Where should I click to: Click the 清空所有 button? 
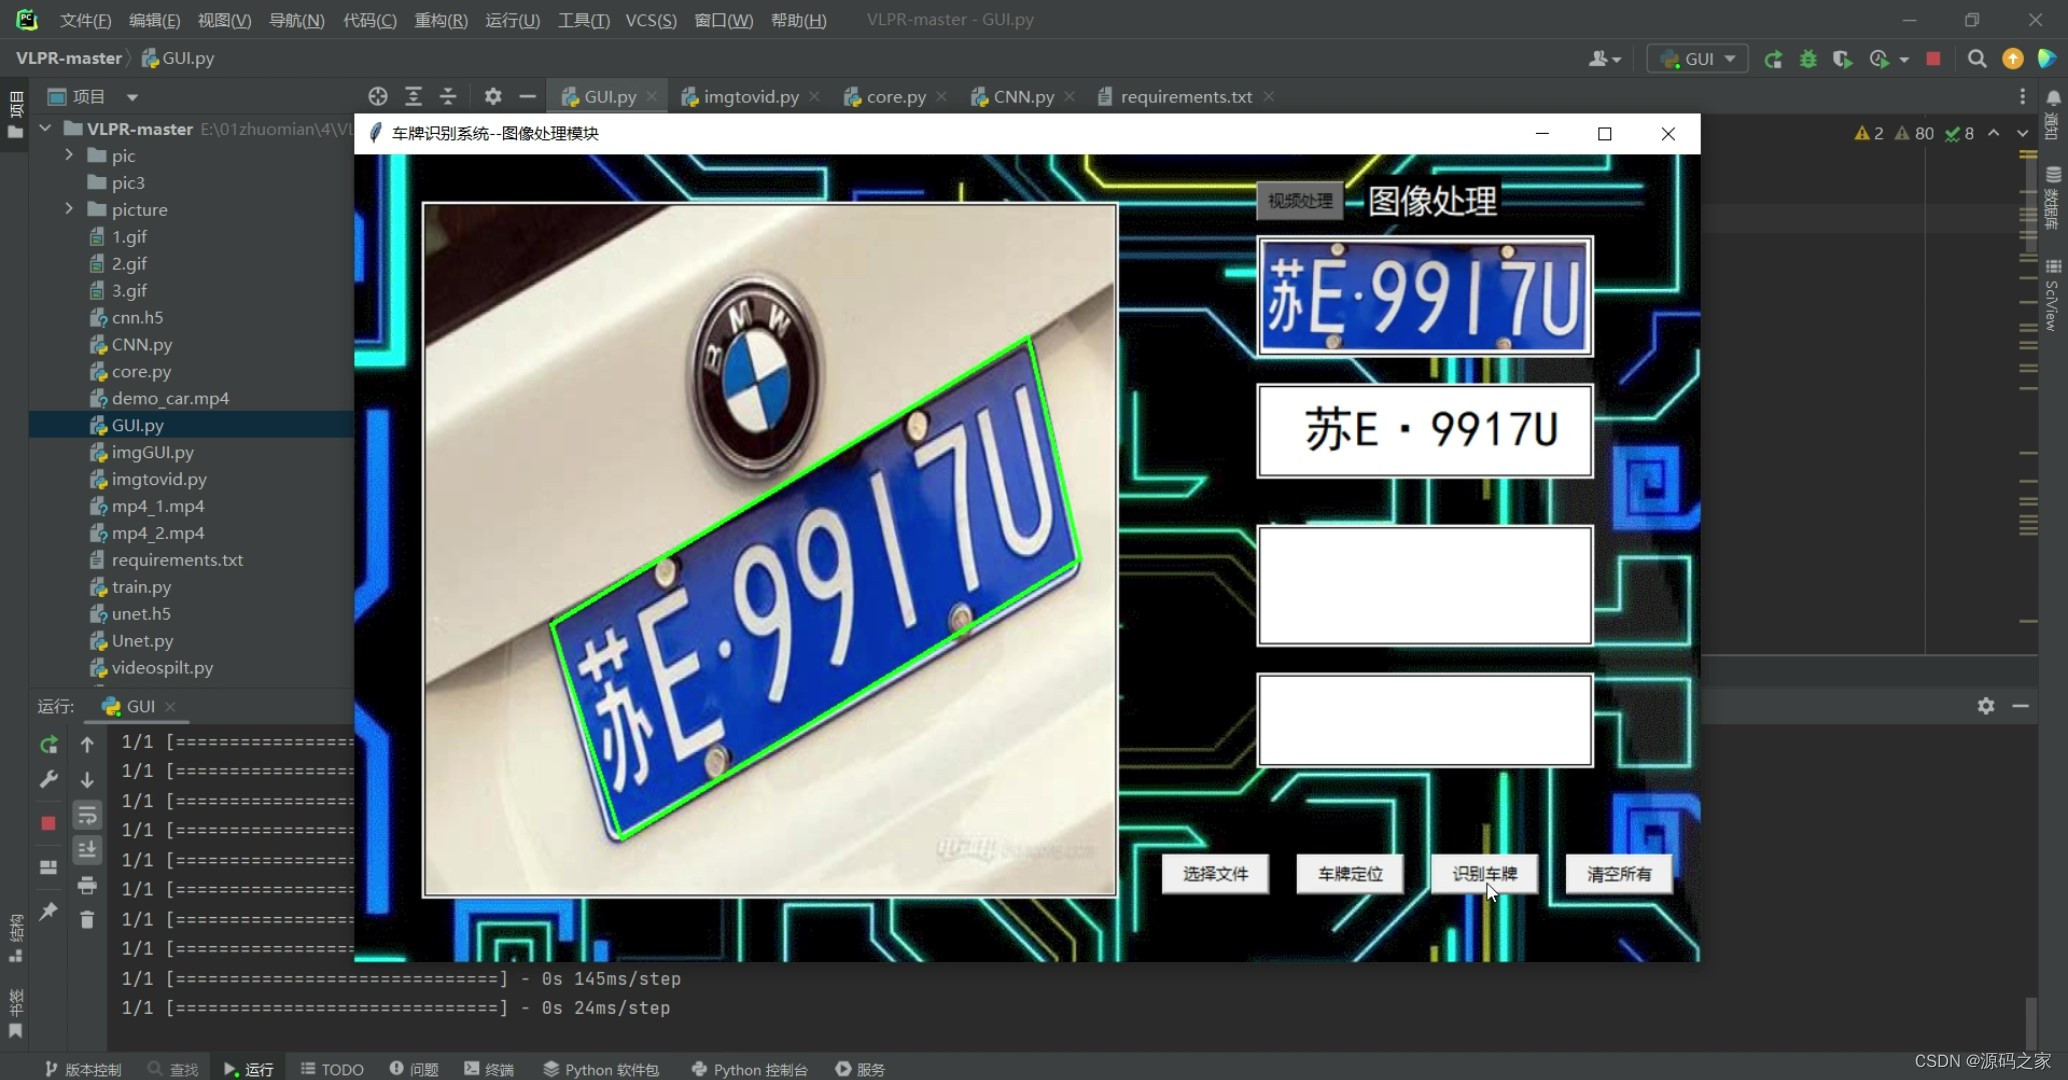(1619, 874)
